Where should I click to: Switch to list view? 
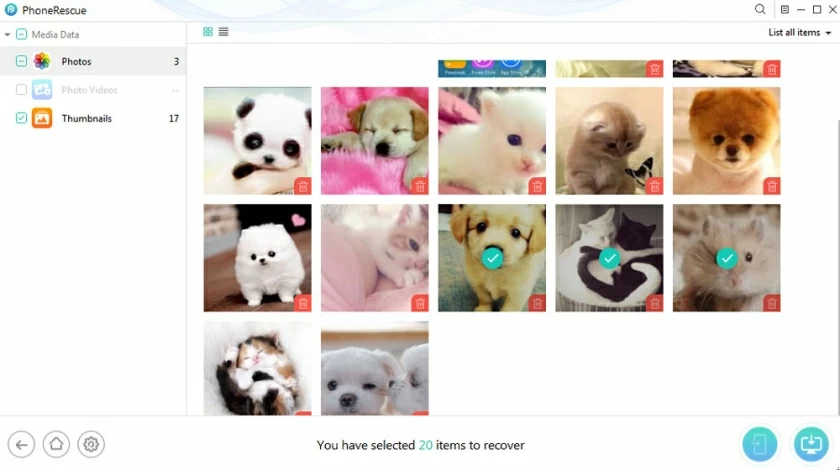[x=223, y=32]
